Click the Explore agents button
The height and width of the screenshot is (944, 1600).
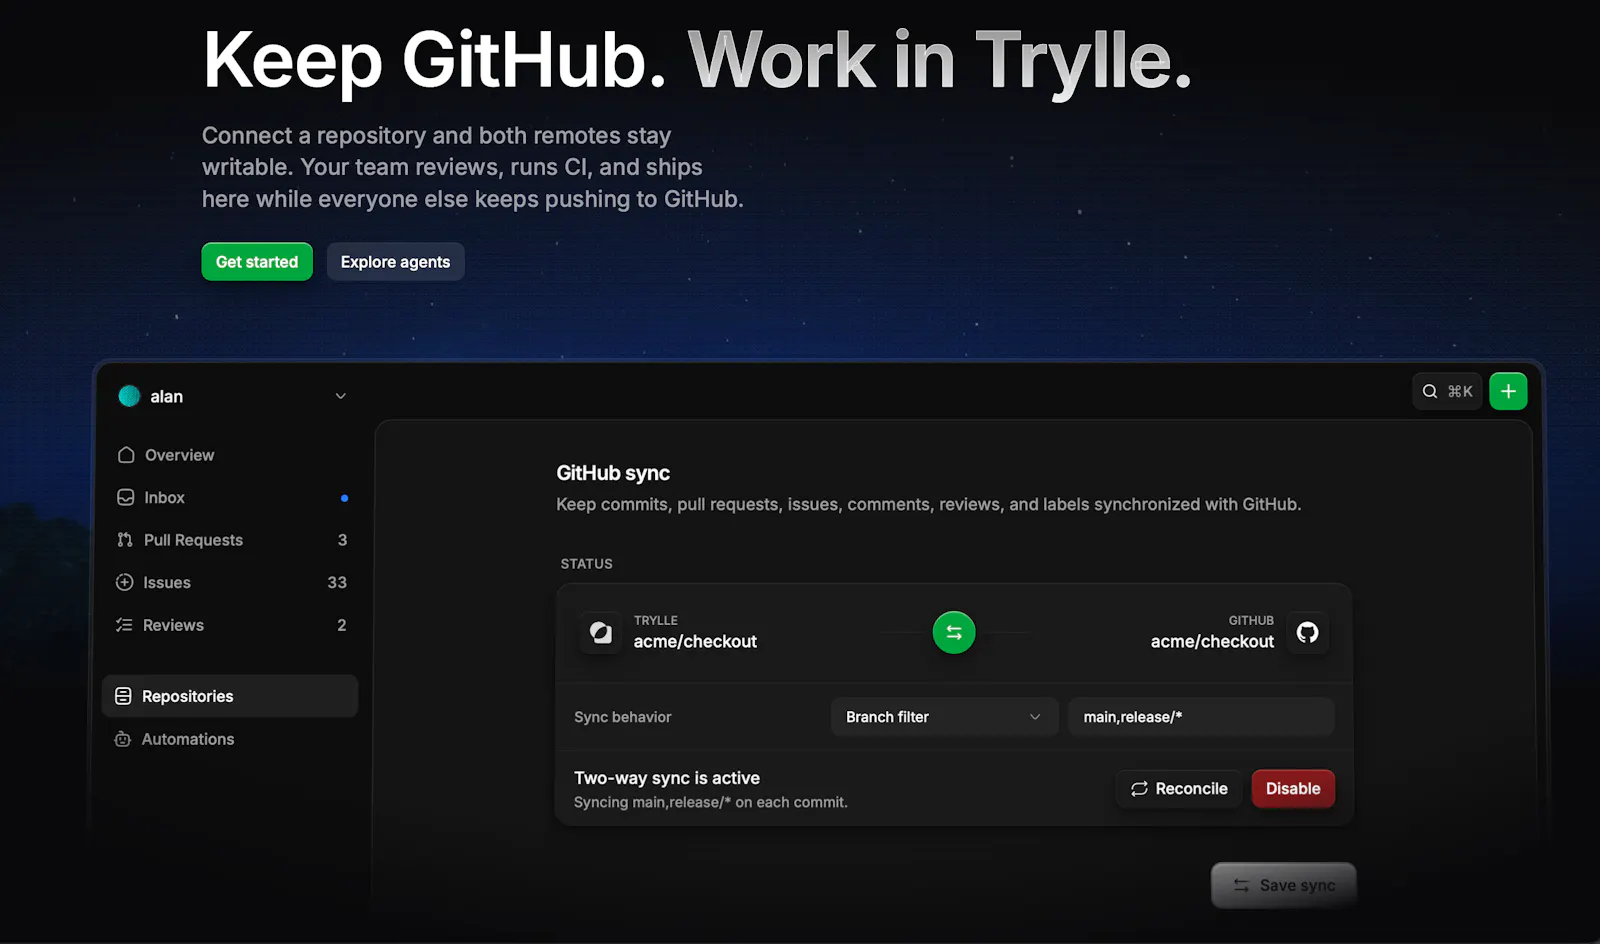(x=395, y=262)
